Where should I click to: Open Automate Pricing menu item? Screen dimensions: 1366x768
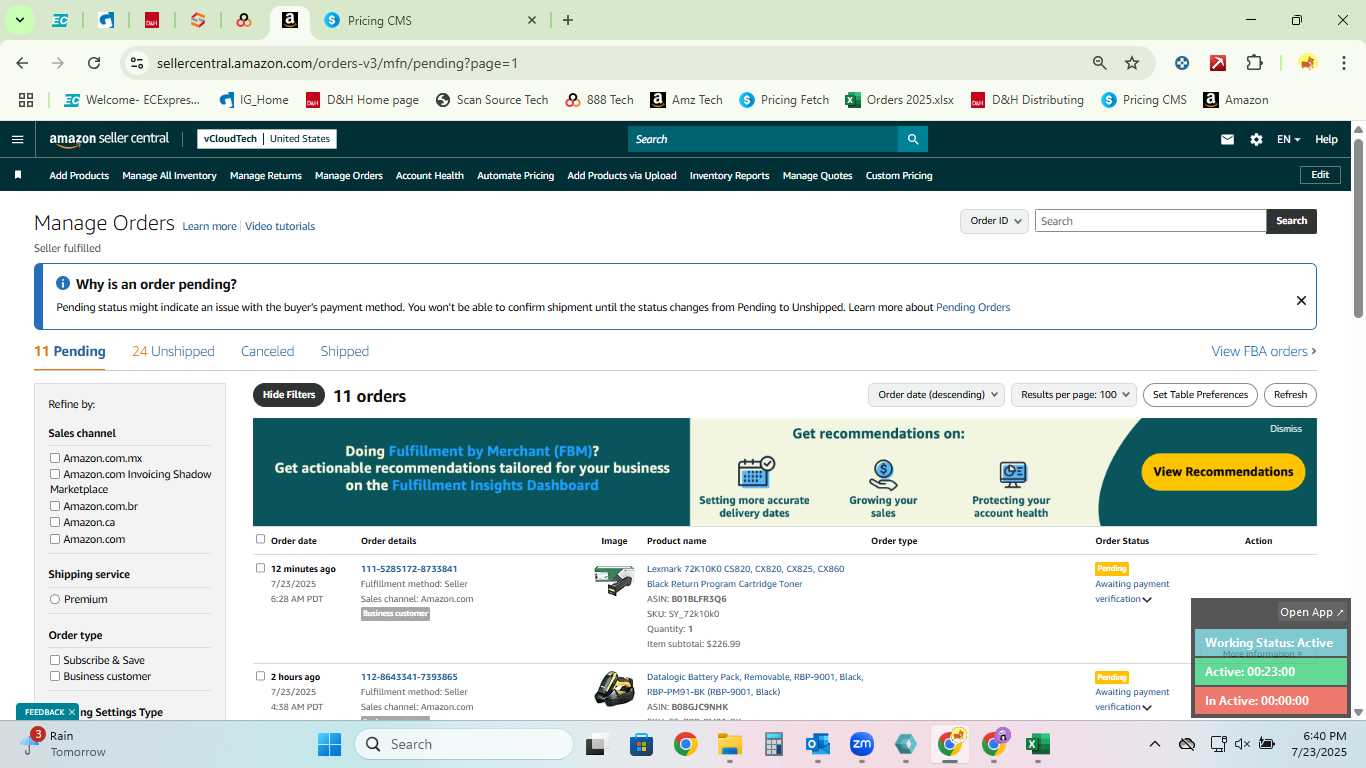[x=515, y=175]
